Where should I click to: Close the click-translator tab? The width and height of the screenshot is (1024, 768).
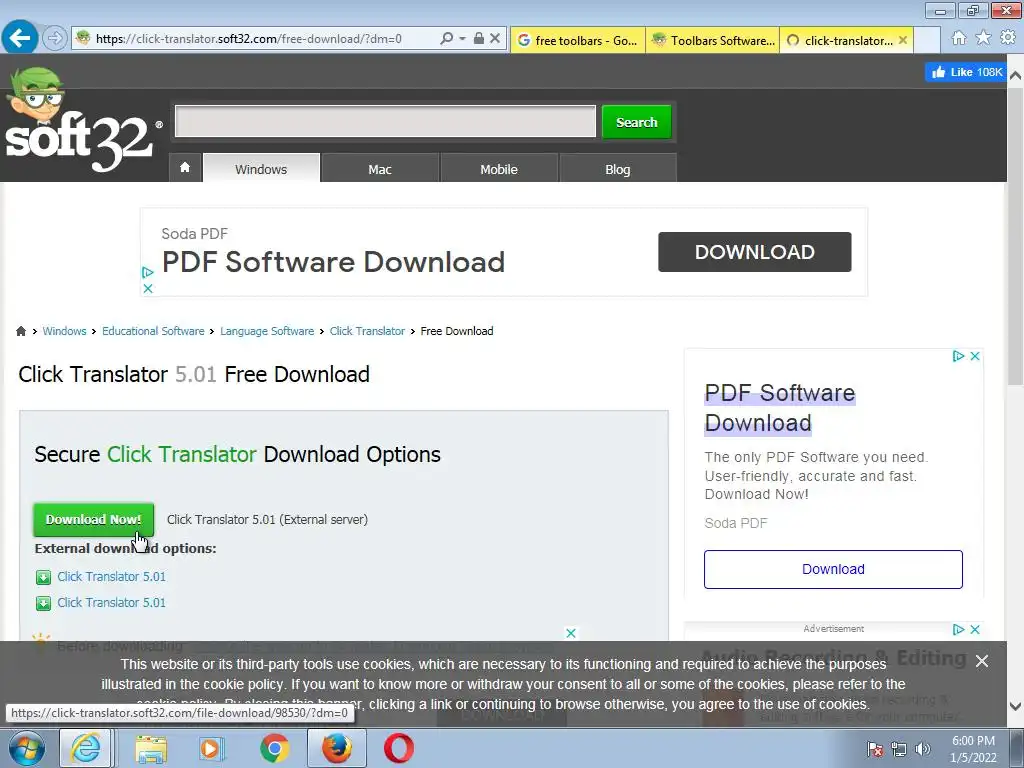point(903,40)
